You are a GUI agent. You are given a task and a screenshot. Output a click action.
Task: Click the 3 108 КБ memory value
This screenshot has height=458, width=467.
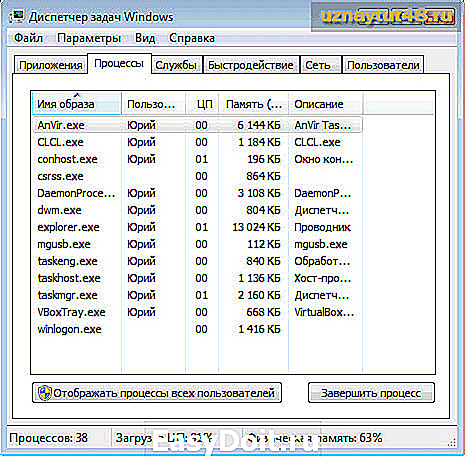pyautogui.click(x=259, y=193)
